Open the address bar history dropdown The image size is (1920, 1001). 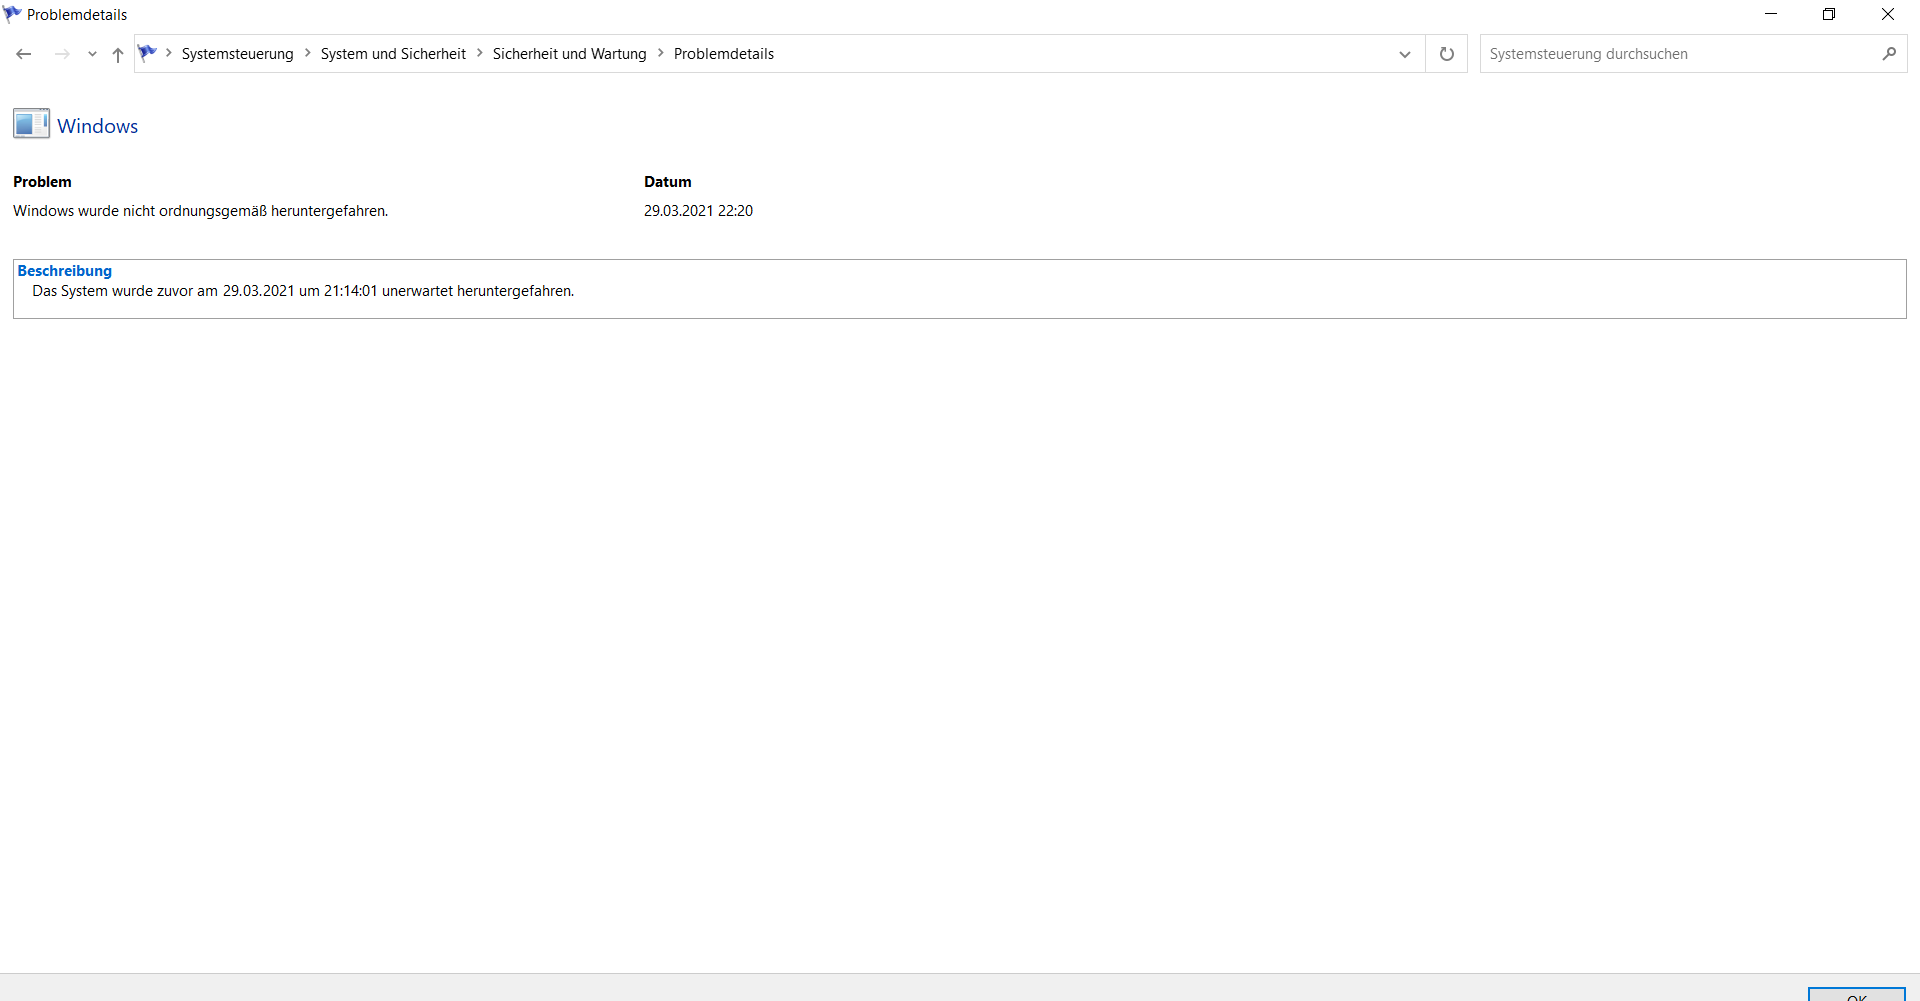click(1405, 54)
